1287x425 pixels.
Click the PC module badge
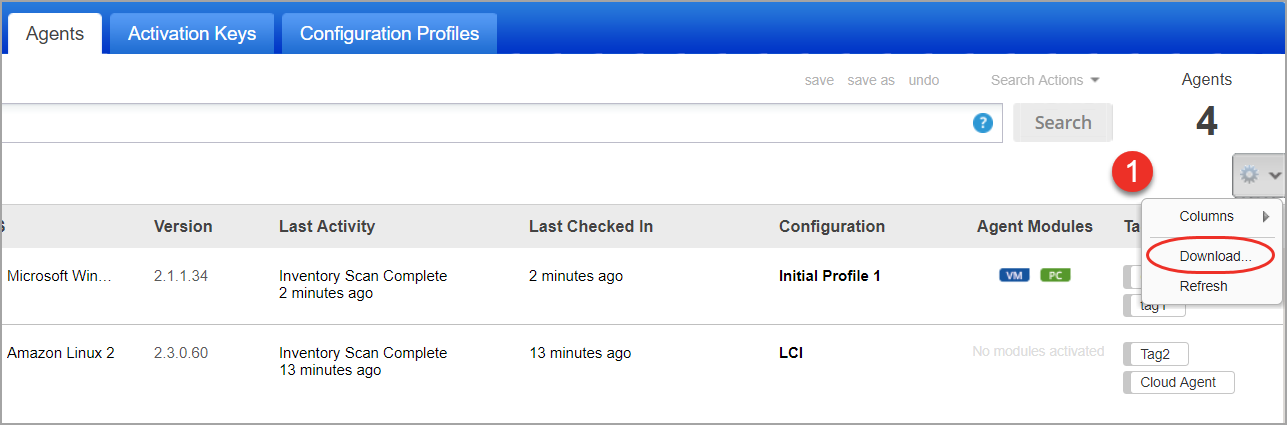pyautogui.click(x=1055, y=275)
